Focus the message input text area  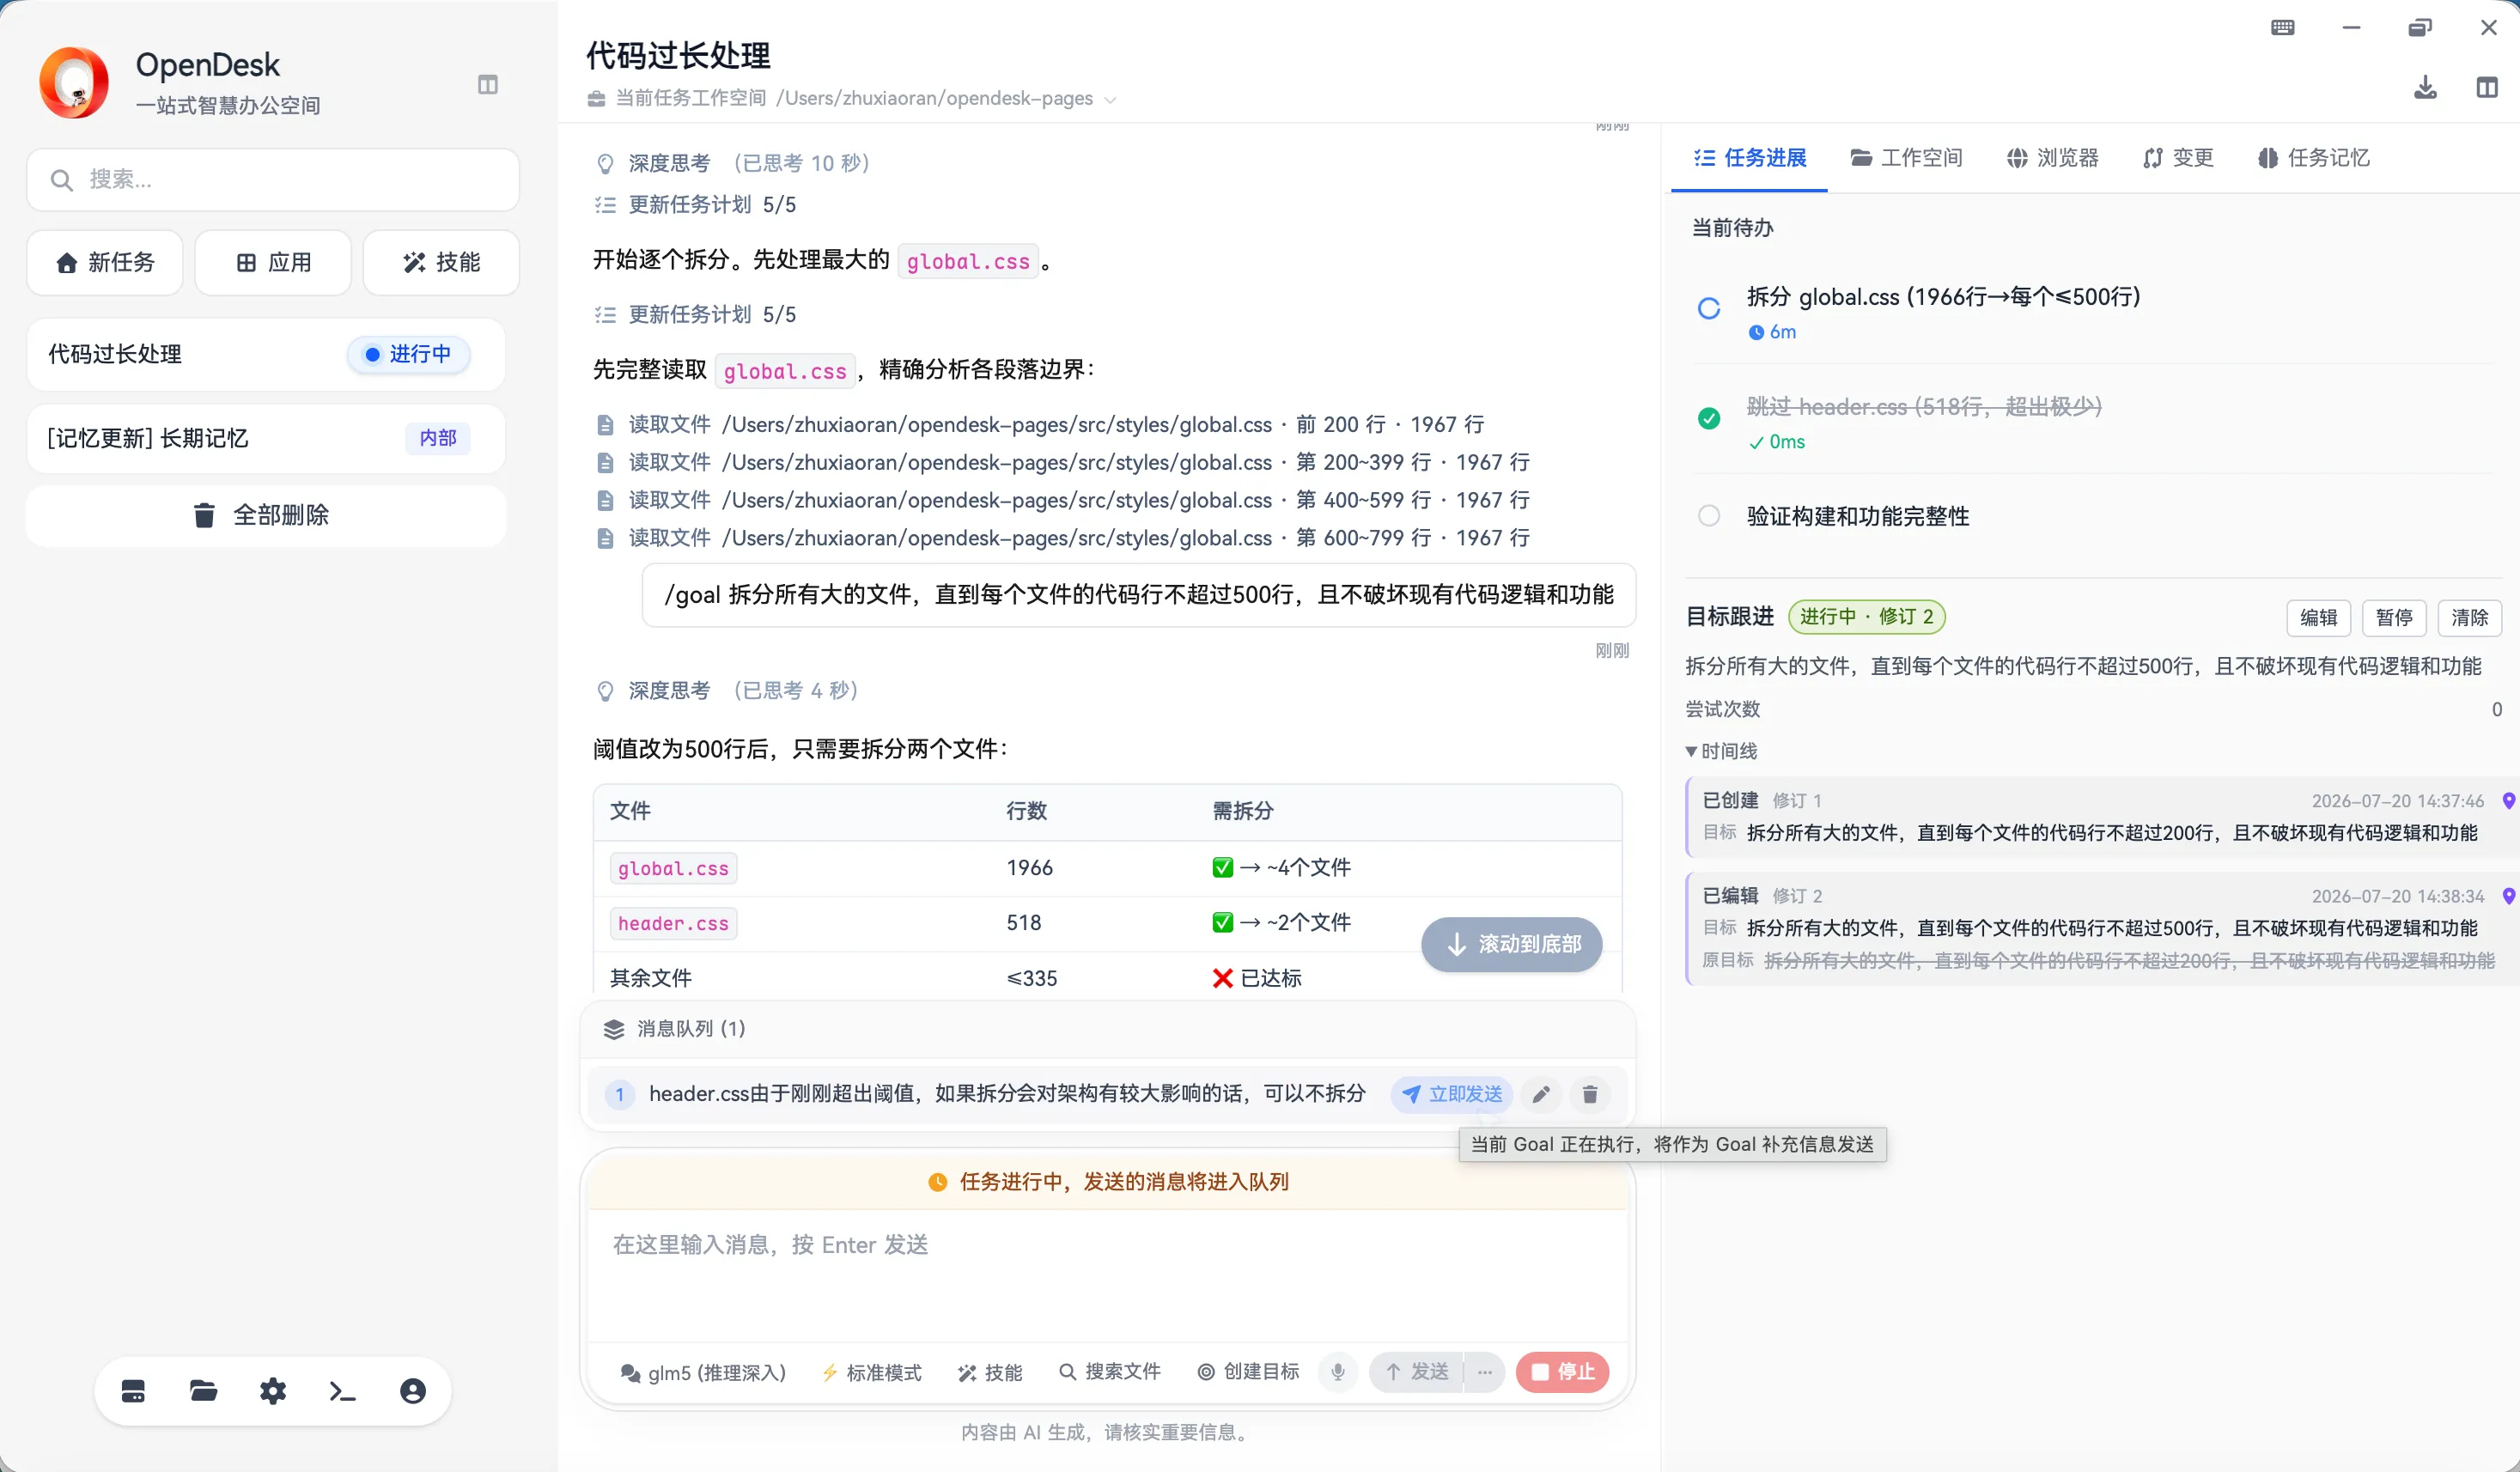tap(1108, 1277)
